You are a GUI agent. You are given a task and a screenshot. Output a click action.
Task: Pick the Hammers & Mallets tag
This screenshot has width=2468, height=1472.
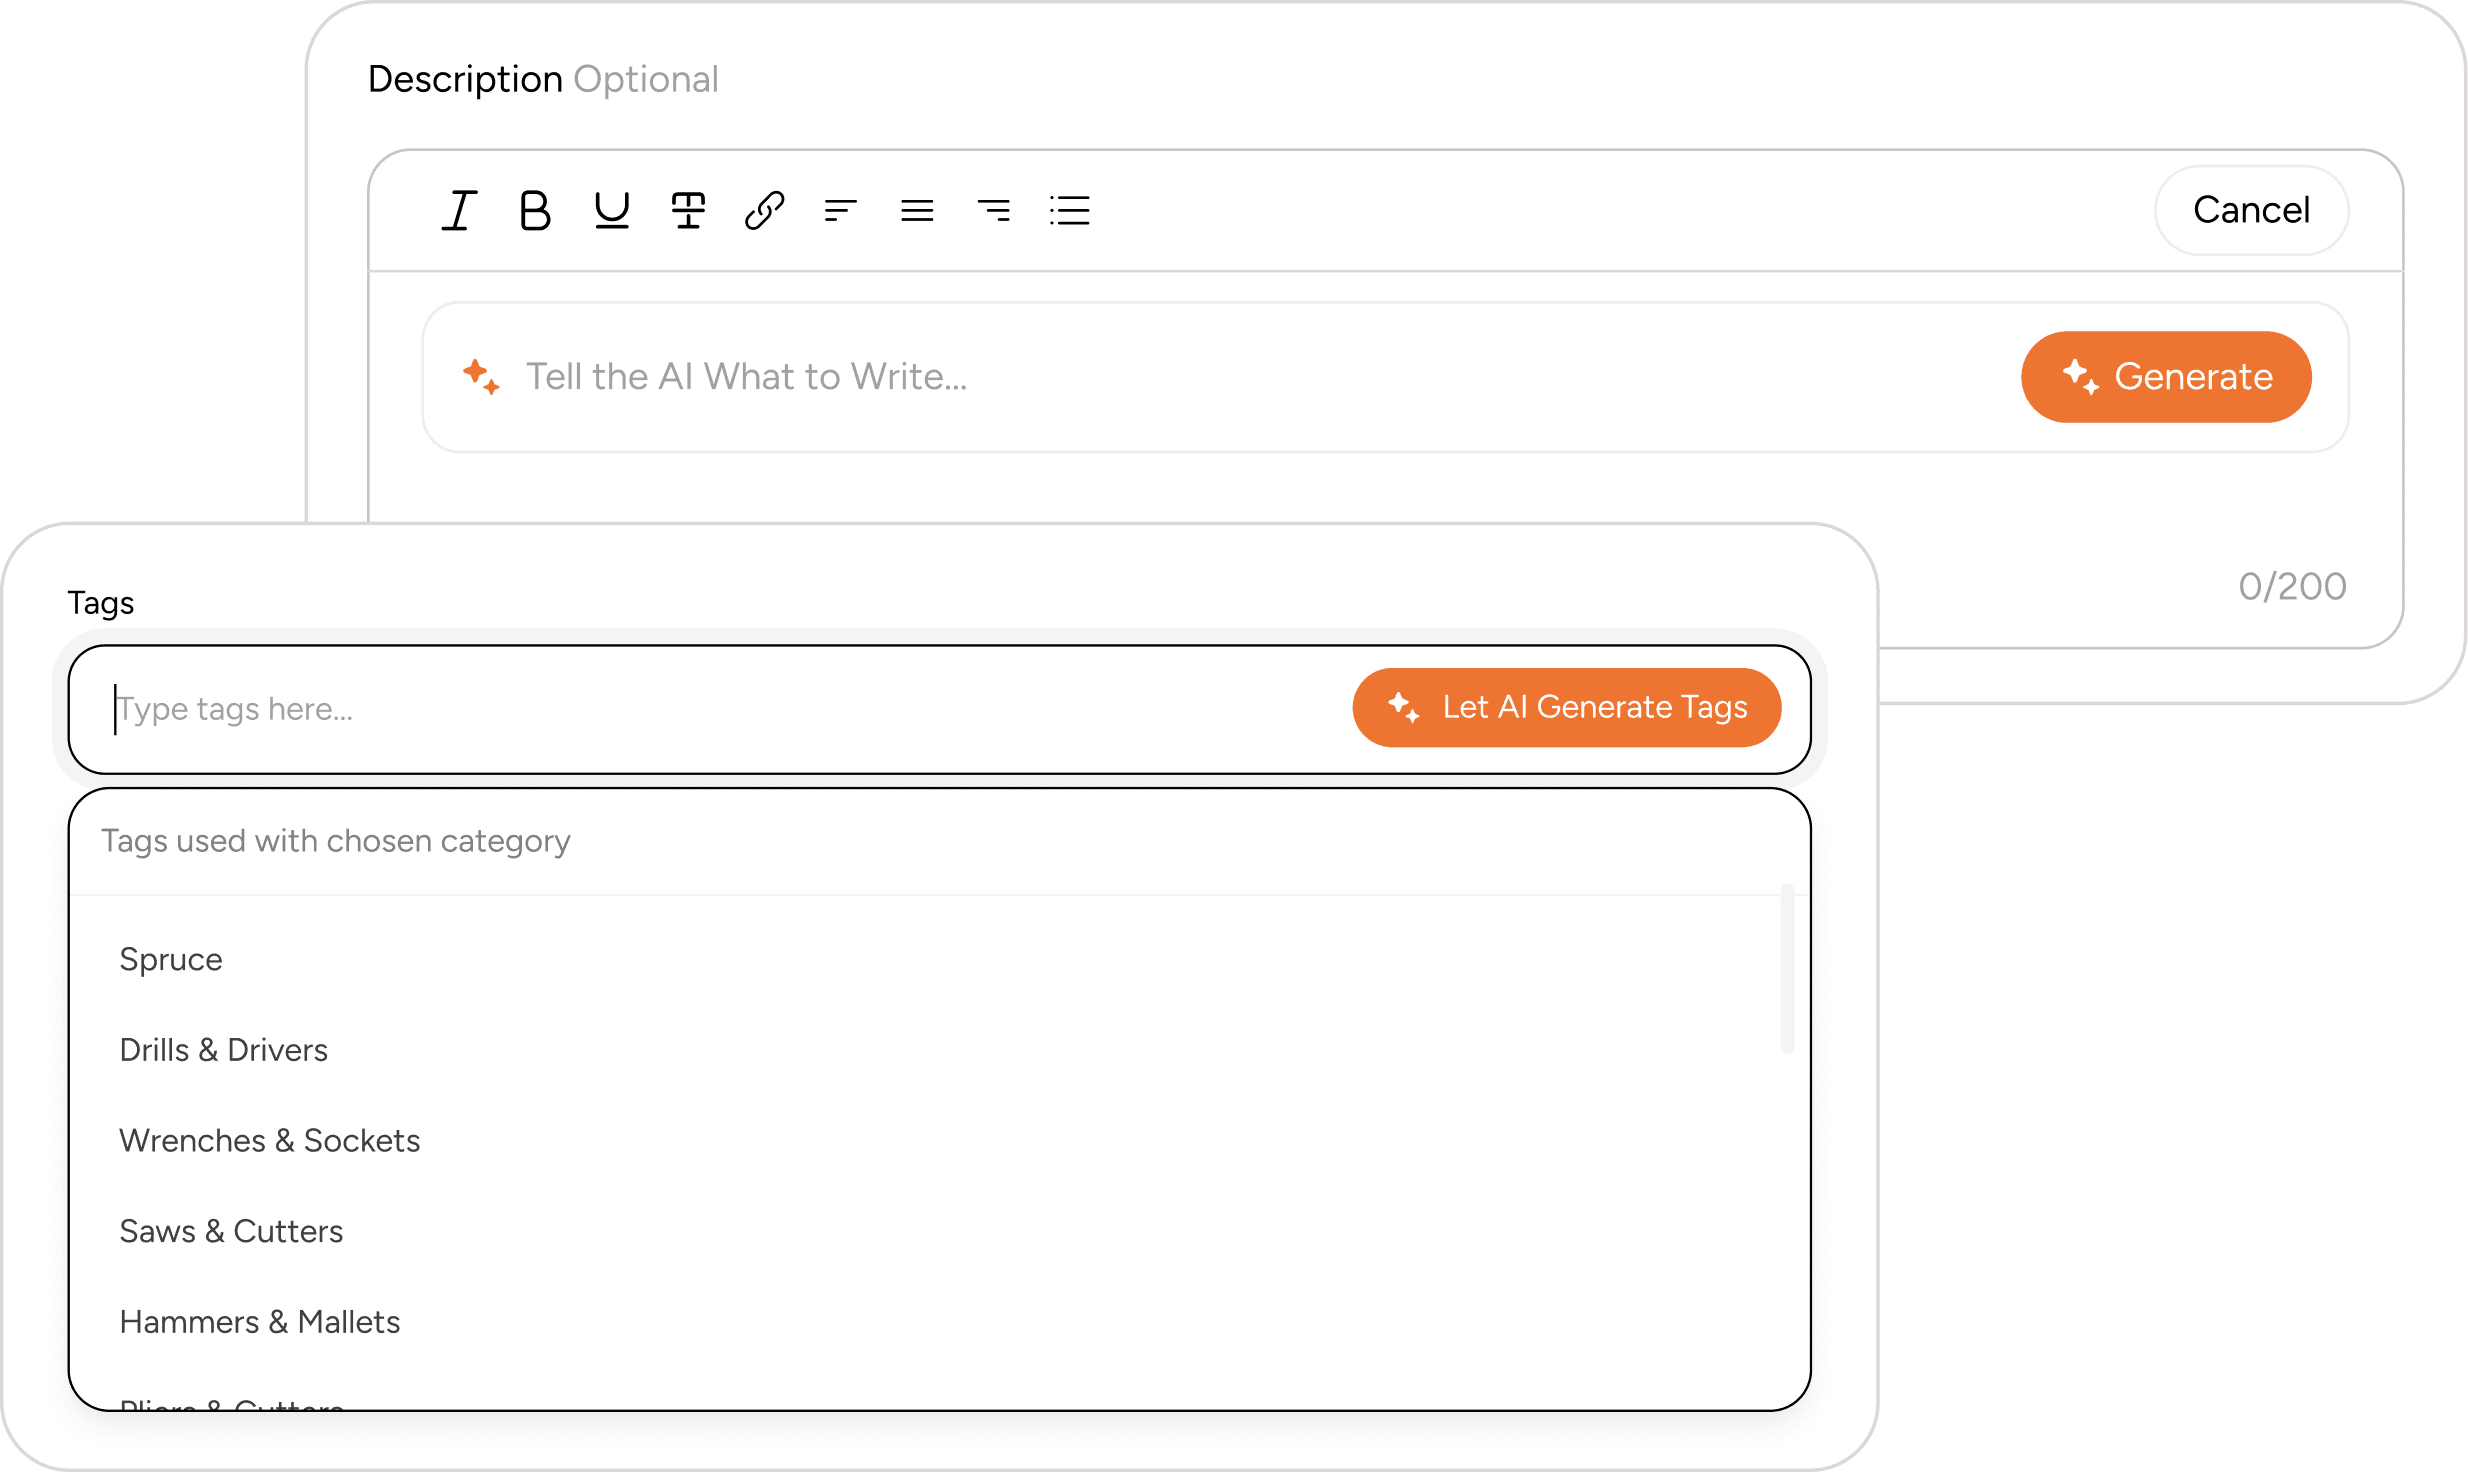point(260,1321)
